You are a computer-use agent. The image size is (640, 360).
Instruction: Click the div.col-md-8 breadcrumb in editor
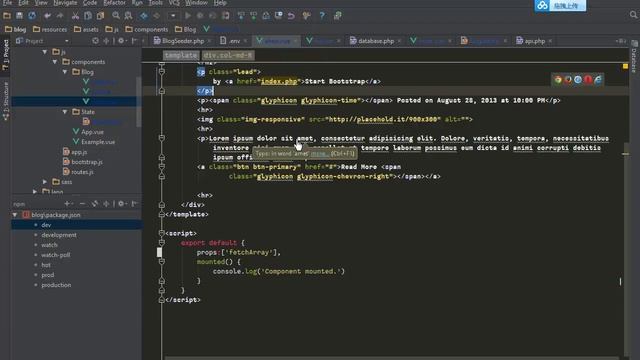pos(228,55)
